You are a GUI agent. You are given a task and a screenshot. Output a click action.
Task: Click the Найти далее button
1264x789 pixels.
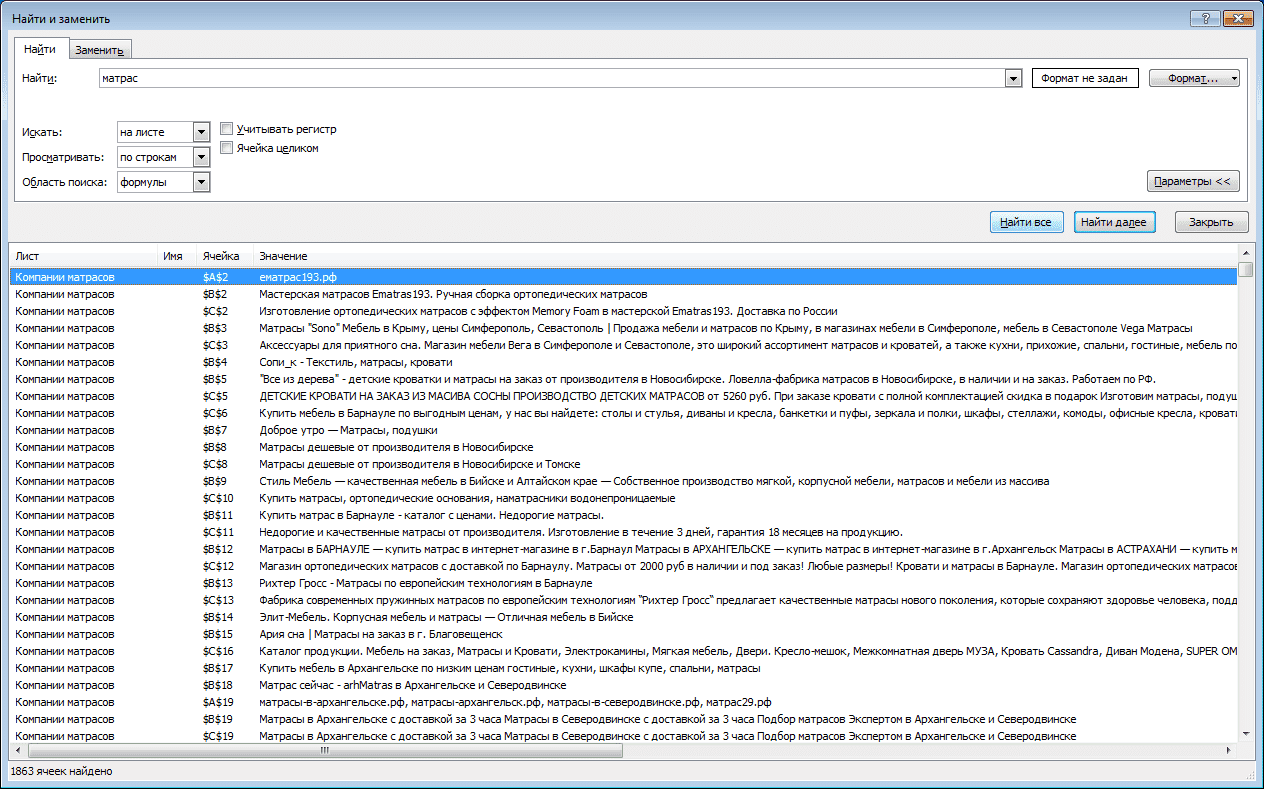(1115, 222)
